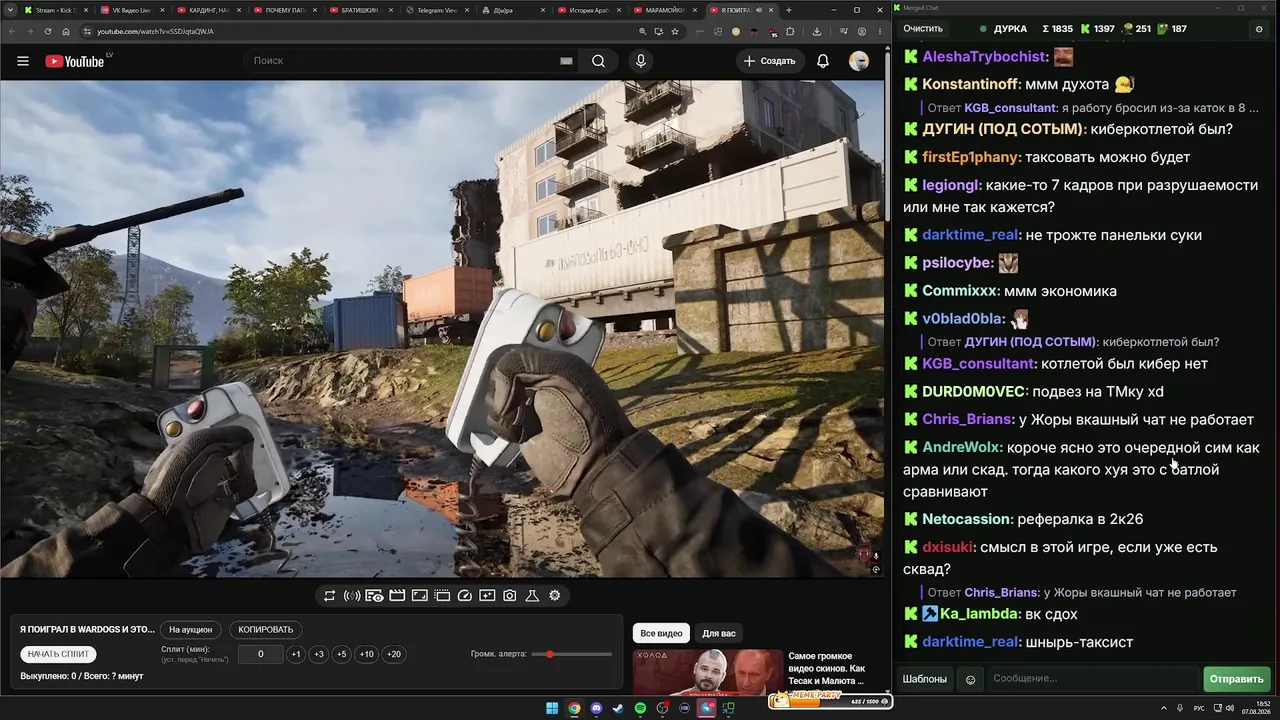Screen dimensions: 1280x720
Task: Take a screenshot with the camera icon
Action: click(x=510, y=596)
